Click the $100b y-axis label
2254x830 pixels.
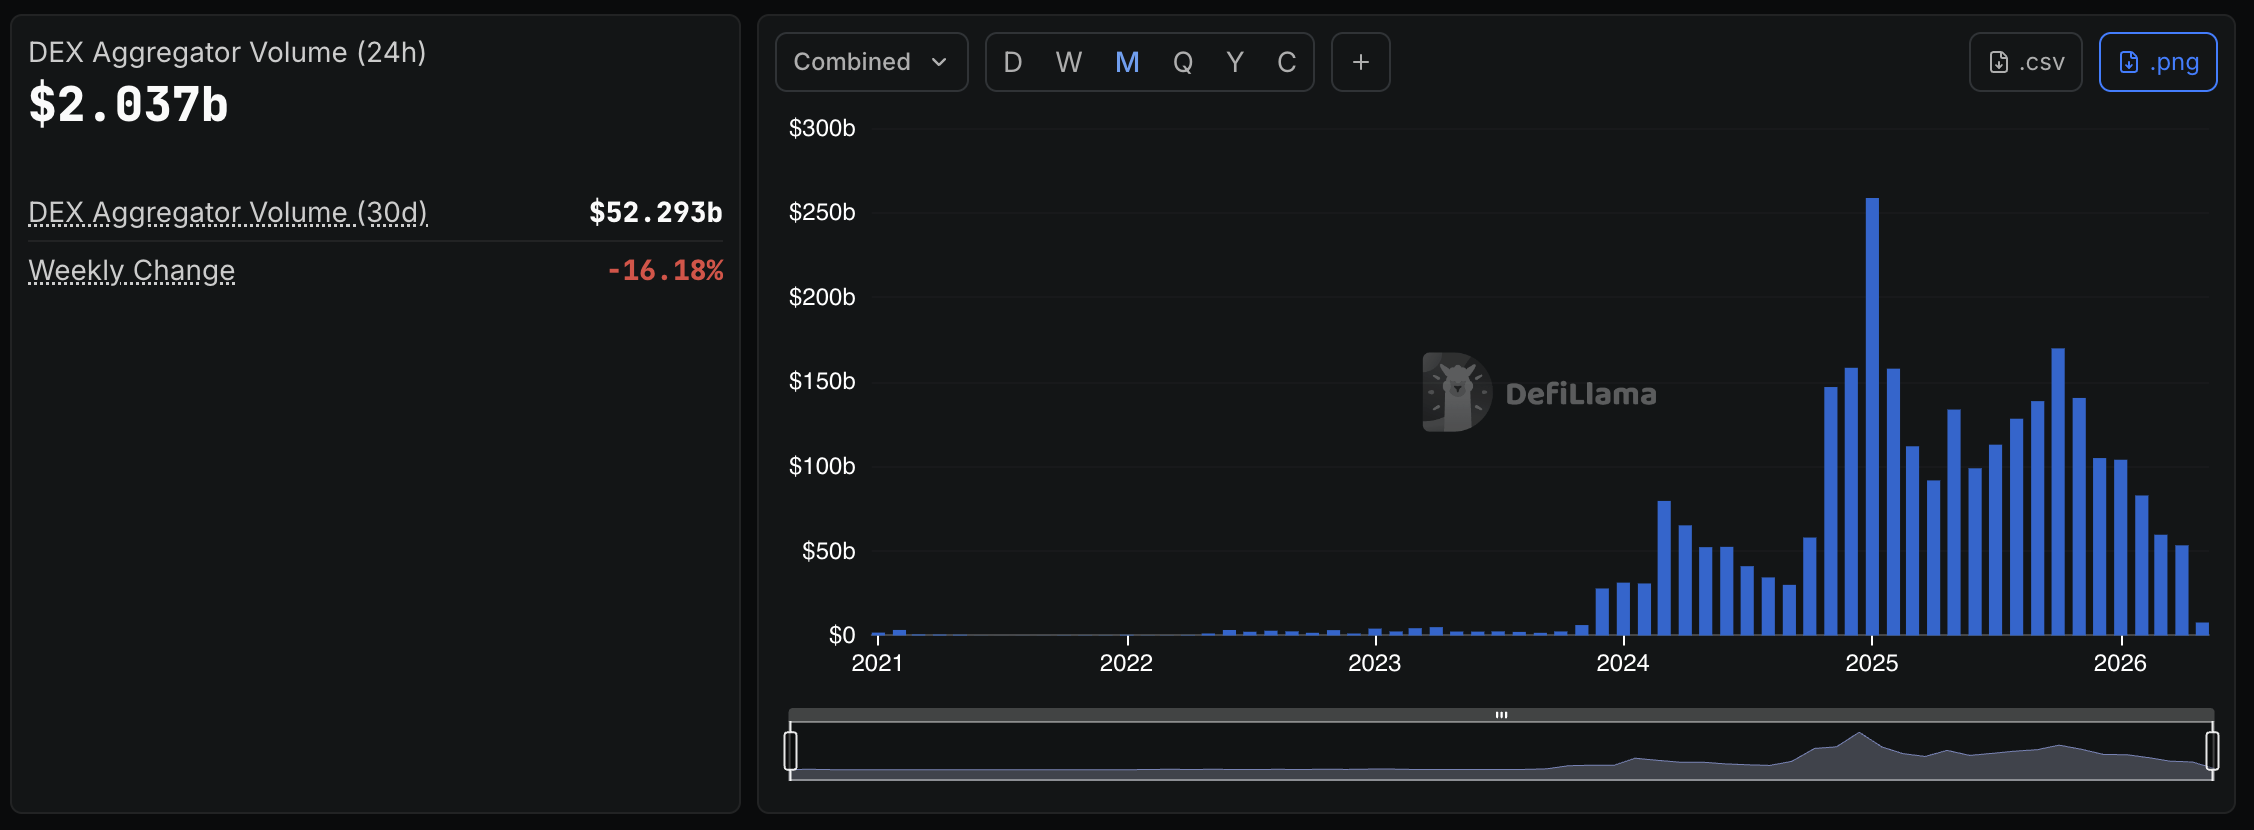(x=822, y=466)
